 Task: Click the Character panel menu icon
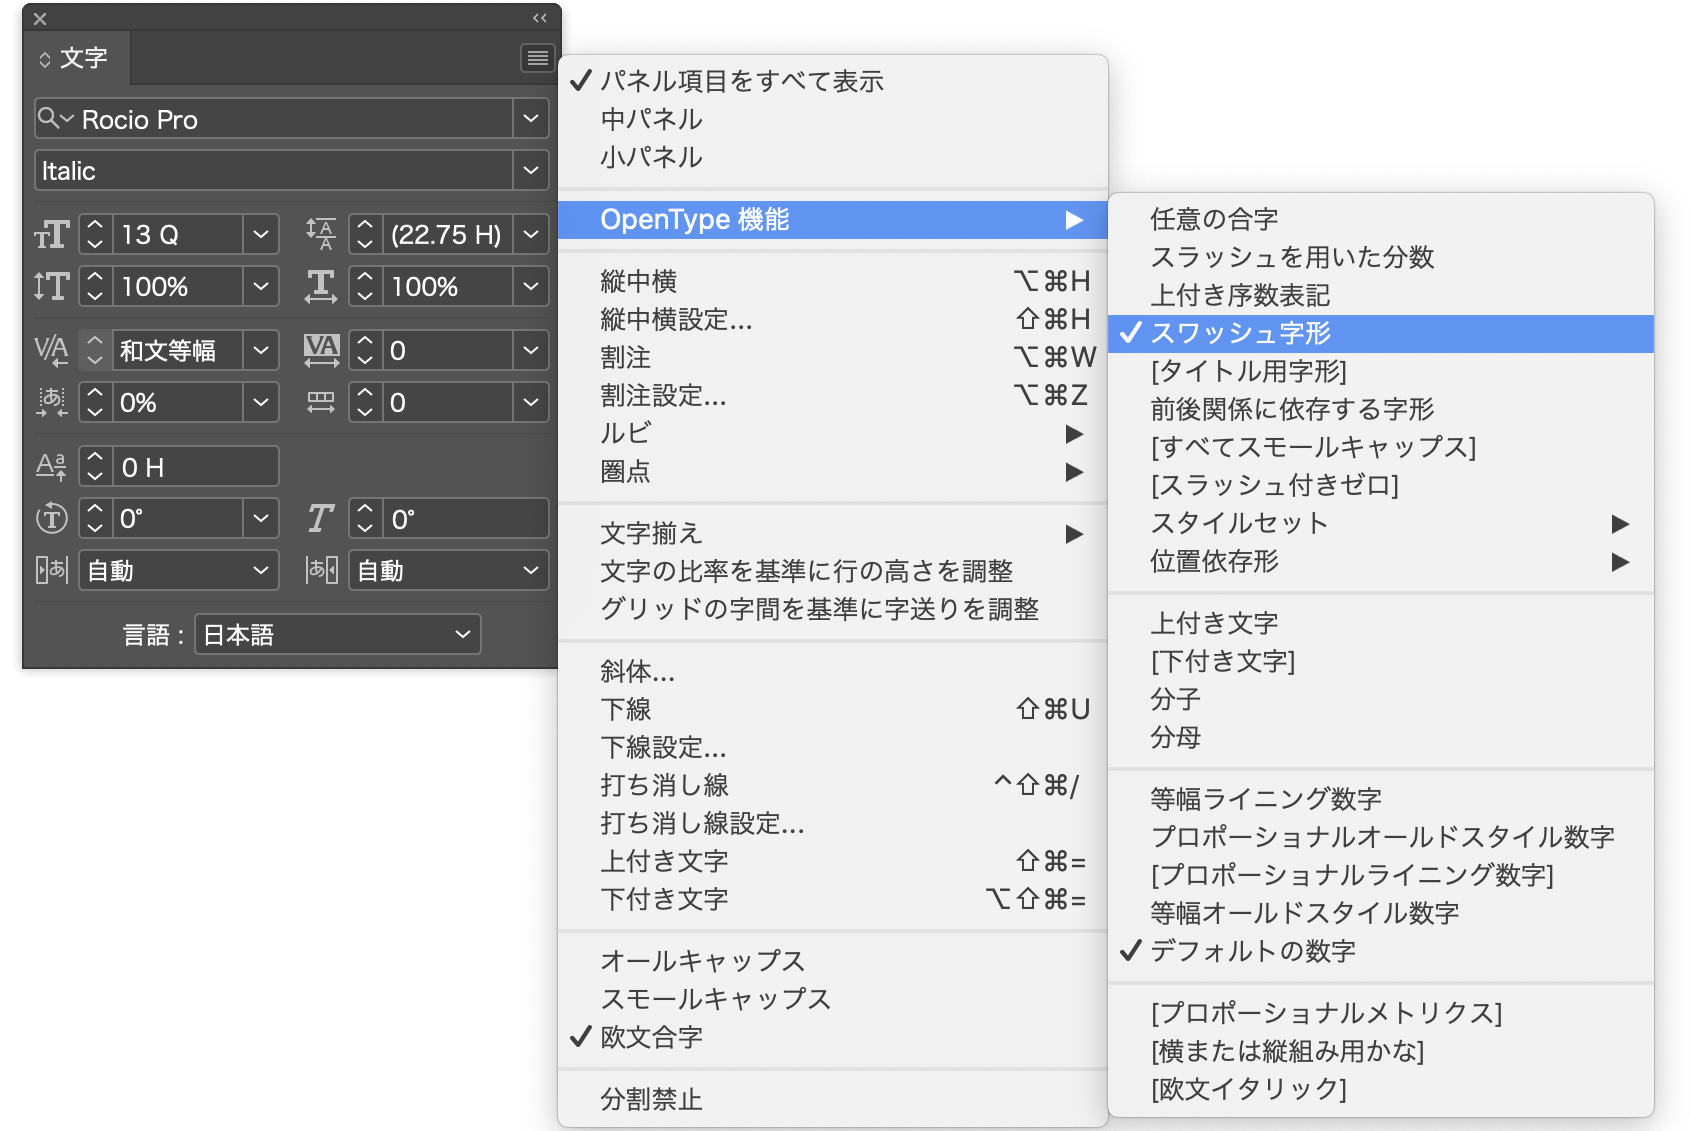coord(537,57)
